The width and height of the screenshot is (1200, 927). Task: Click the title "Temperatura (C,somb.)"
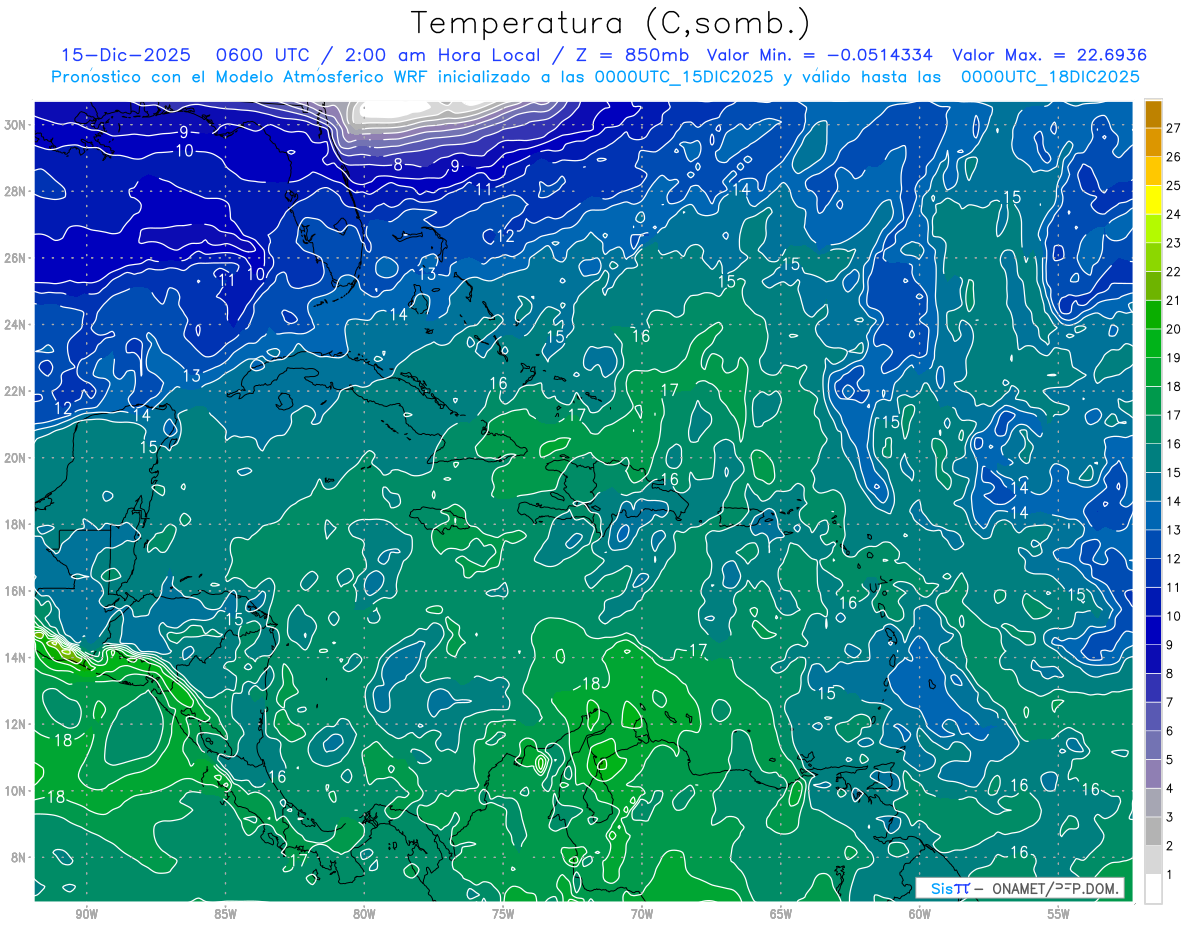pos(610,23)
